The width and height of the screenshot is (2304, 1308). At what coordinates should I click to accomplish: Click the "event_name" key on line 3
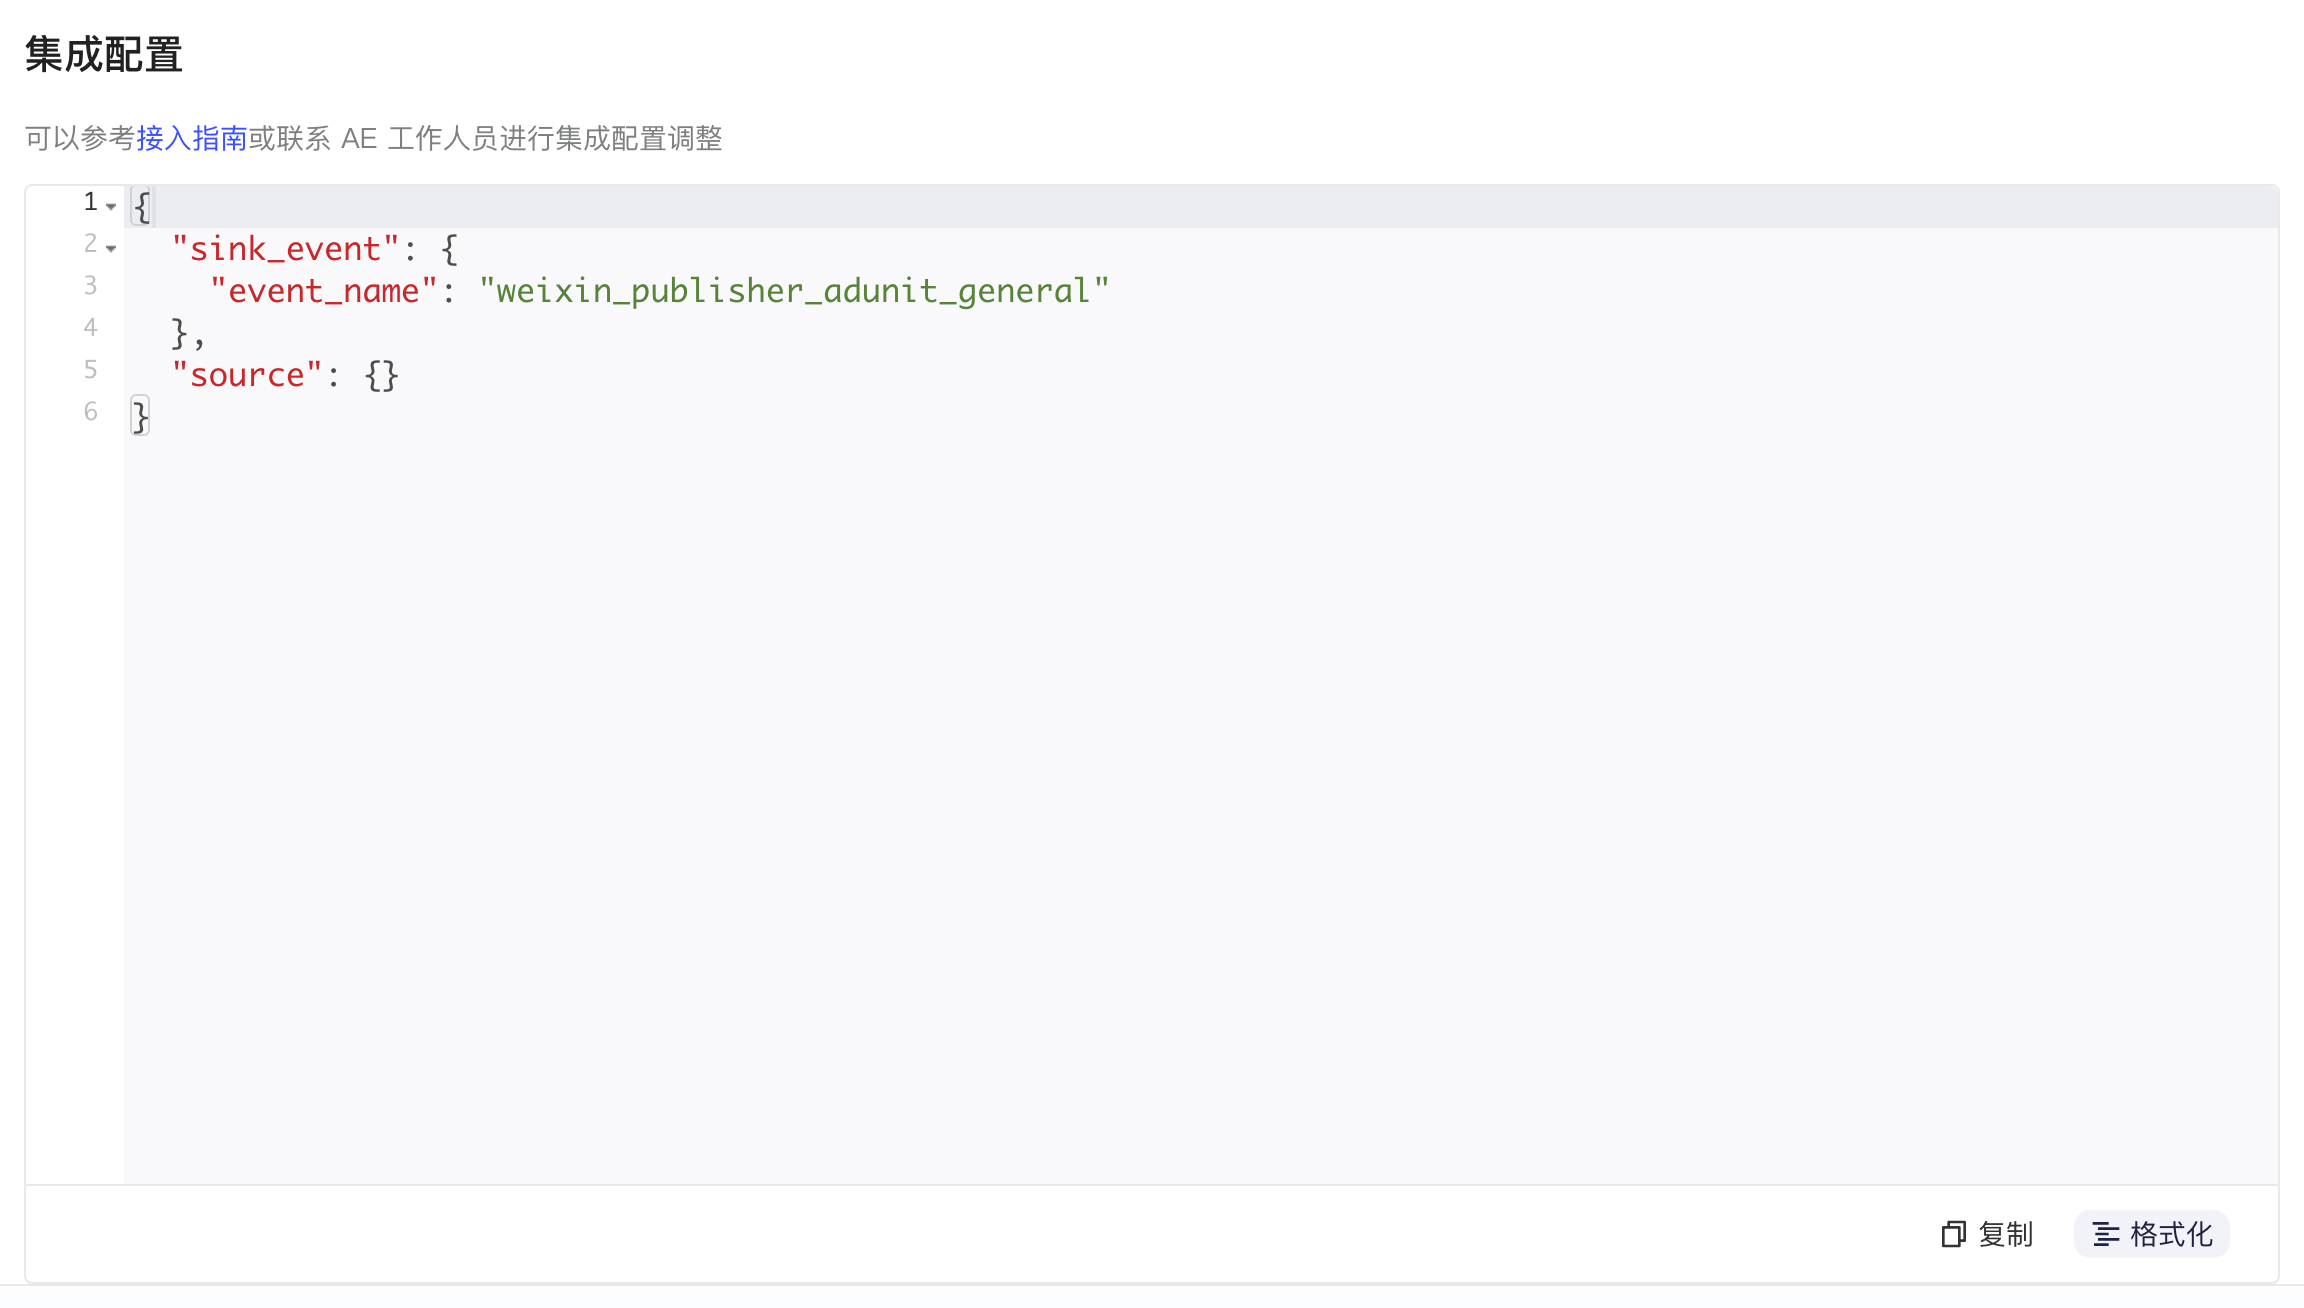coord(324,291)
